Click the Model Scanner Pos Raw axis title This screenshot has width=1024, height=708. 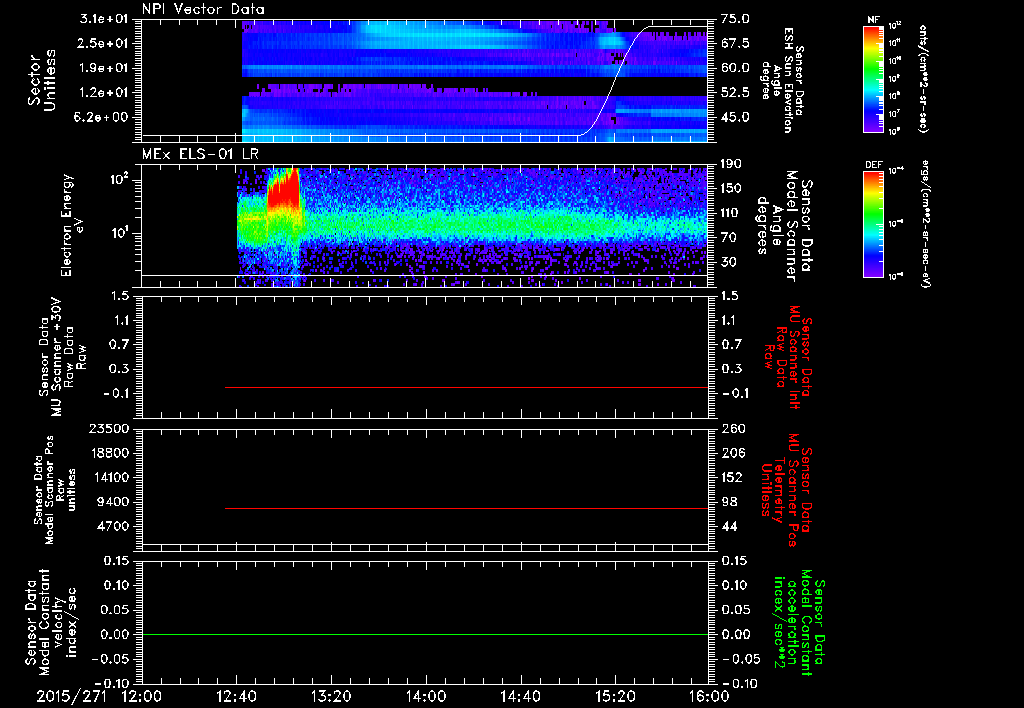pos(55,490)
